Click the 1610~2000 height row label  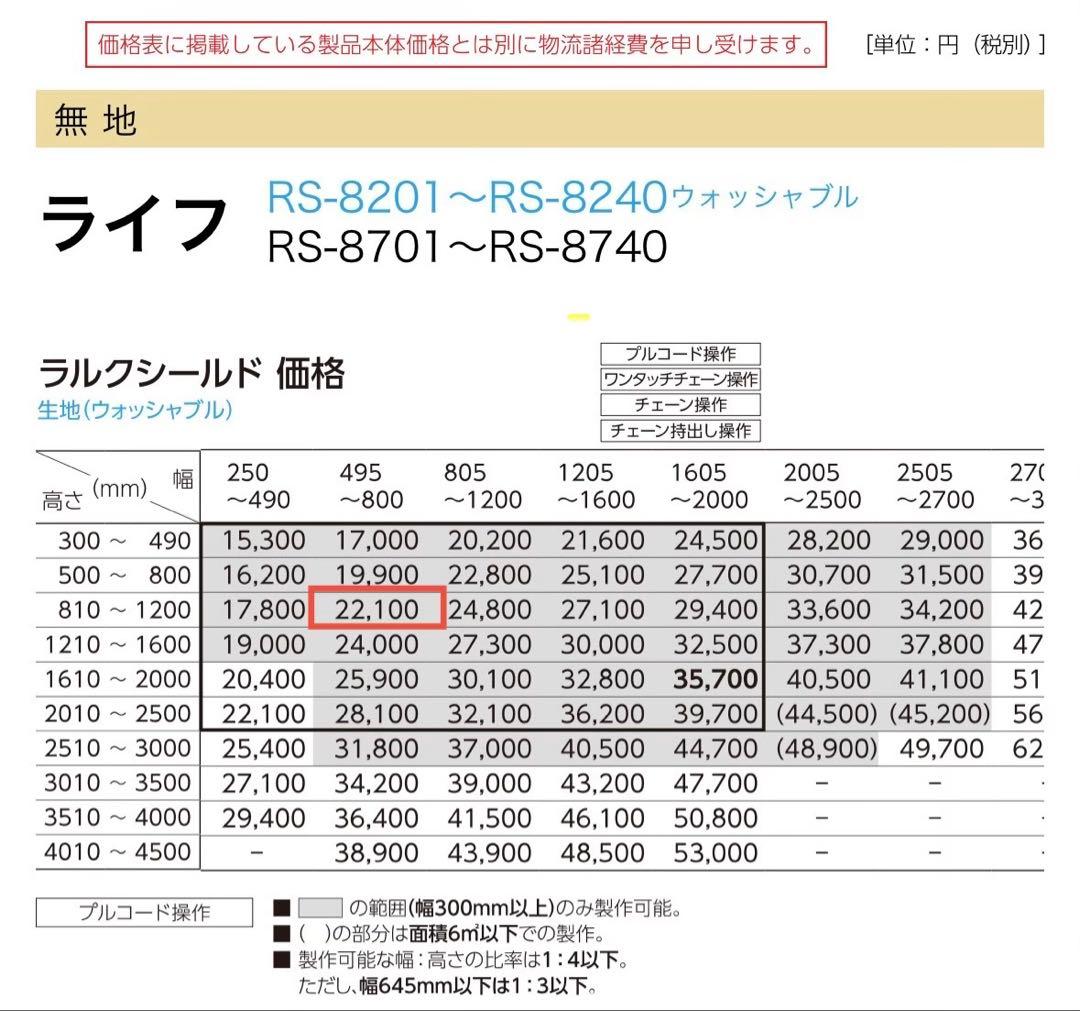(118, 679)
